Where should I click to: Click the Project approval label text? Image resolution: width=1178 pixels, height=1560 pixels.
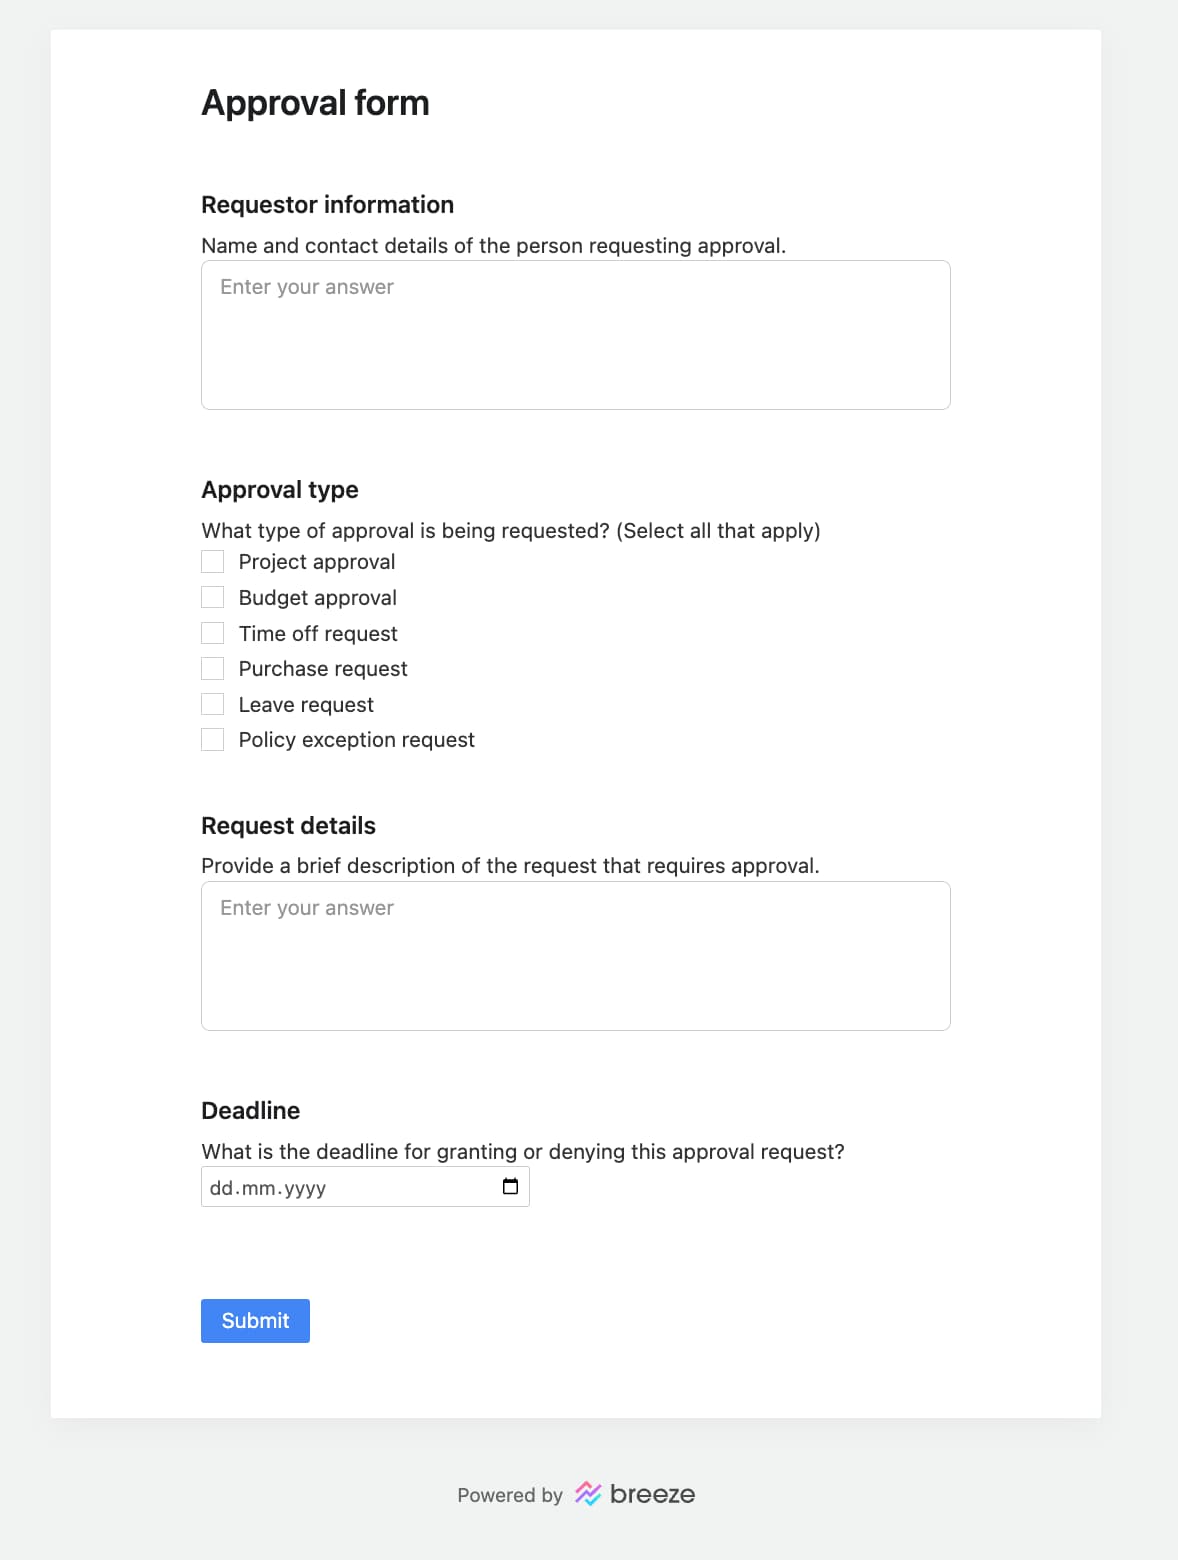(316, 561)
